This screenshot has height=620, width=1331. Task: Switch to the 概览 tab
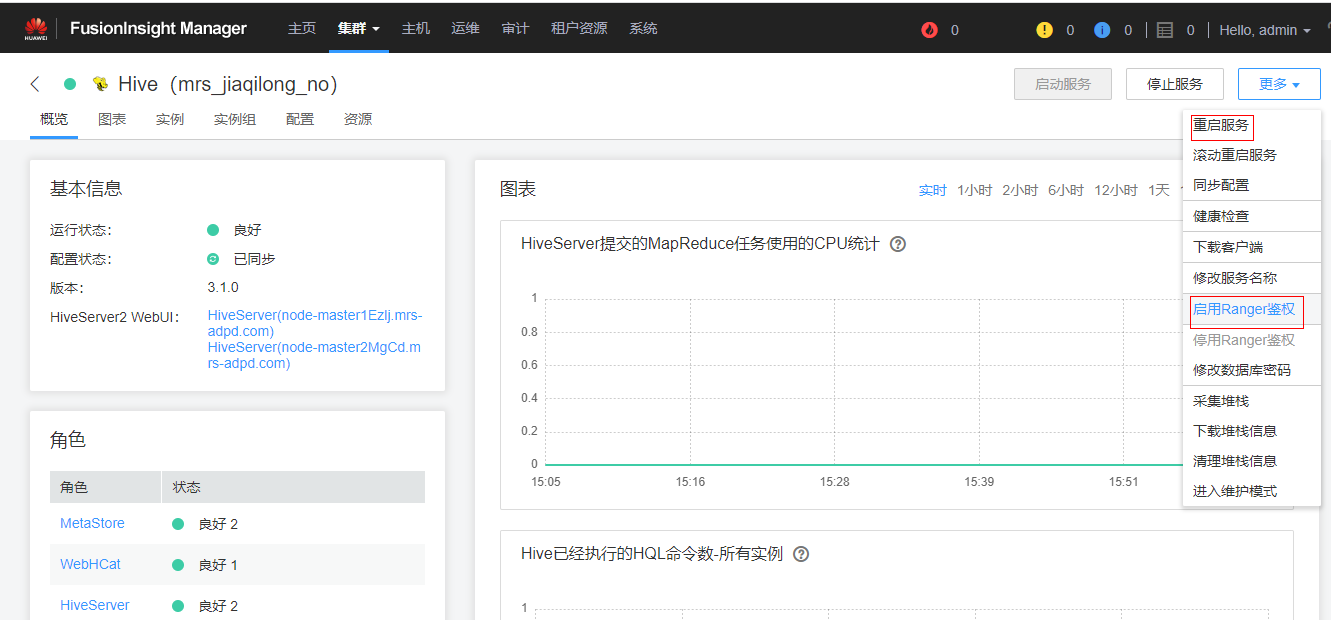pos(54,119)
